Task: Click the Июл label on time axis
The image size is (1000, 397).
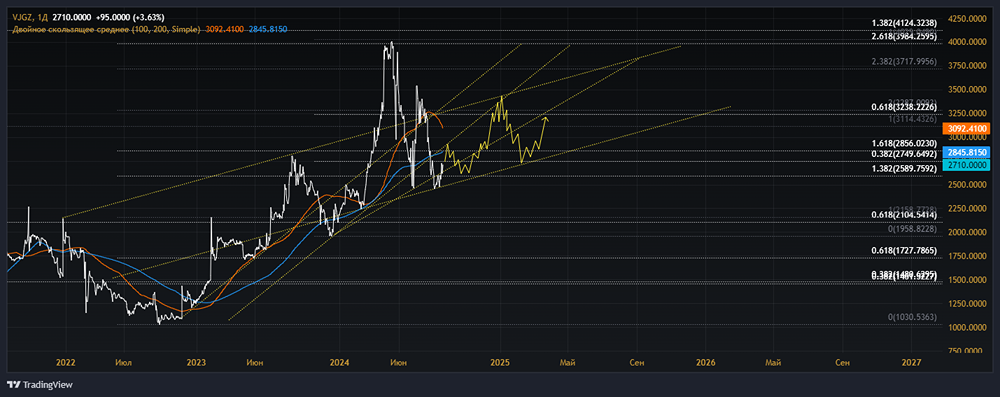Action: [124, 362]
